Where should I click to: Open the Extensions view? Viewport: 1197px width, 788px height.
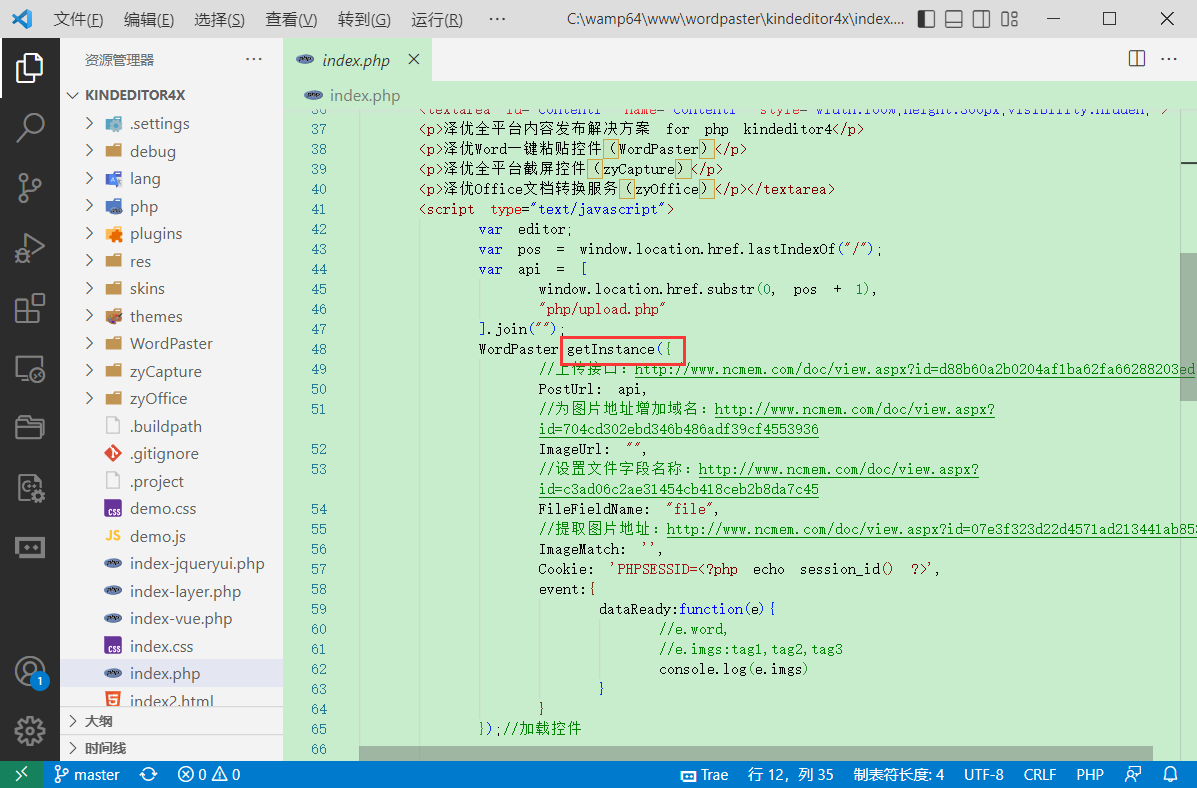click(x=30, y=309)
